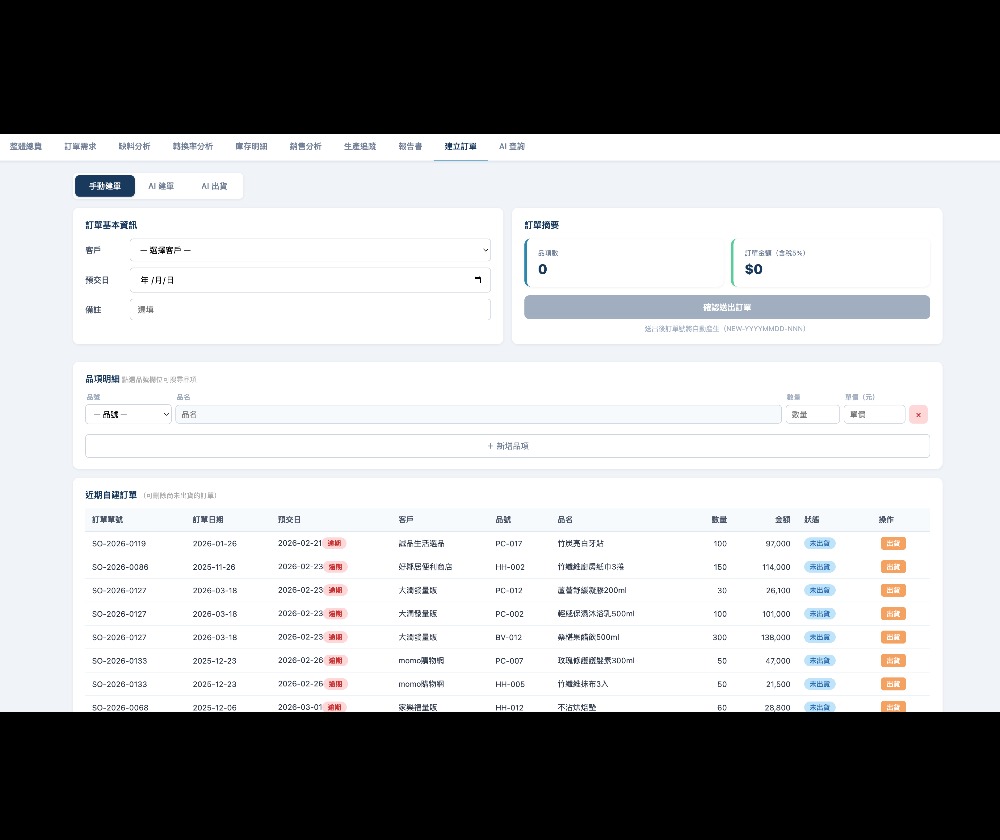The image size is (1000, 840).
Task: Click the 未出貨 status badge for HH-002
Action: point(820,567)
